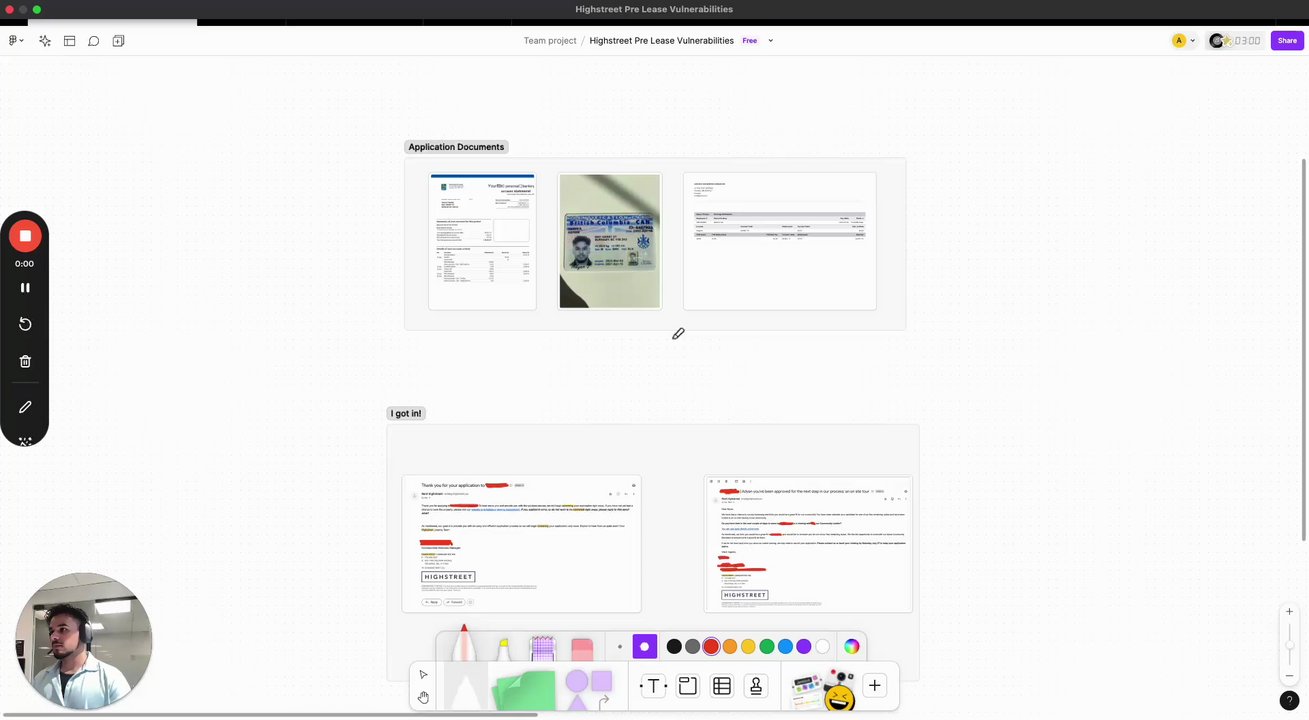Select the 'Thank you for your application' email screenshot
This screenshot has width=1309, height=720.
click(x=521, y=543)
